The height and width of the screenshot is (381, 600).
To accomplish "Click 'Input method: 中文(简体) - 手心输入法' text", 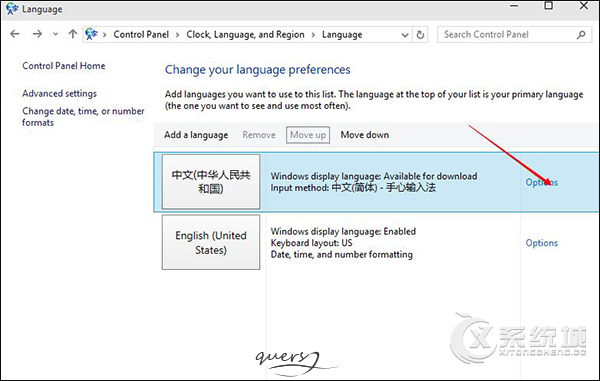I will [x=353, y=188].
